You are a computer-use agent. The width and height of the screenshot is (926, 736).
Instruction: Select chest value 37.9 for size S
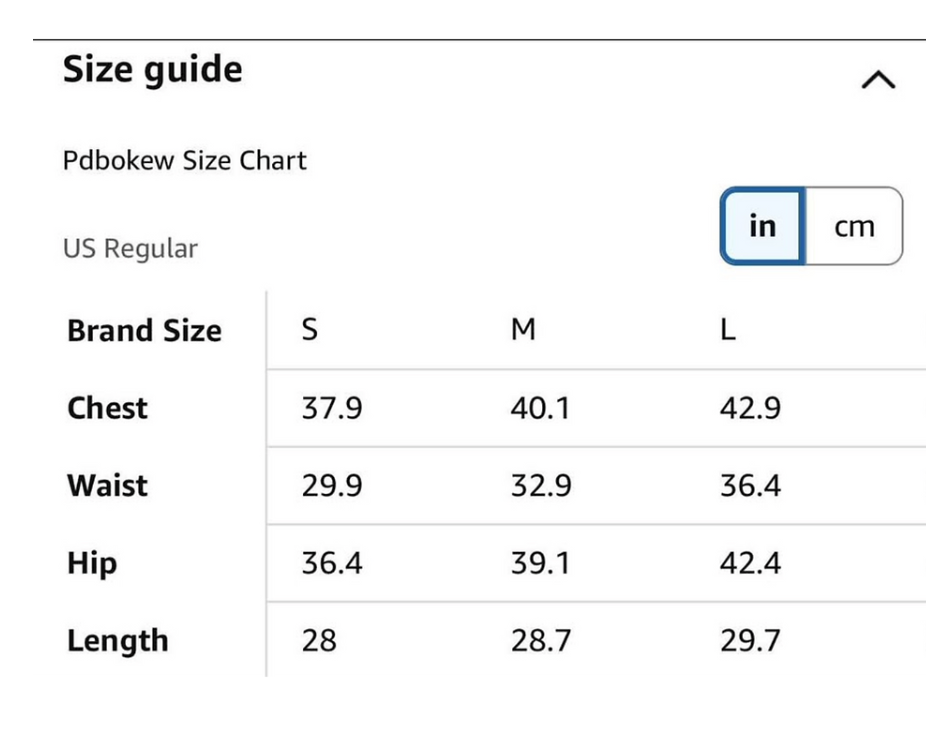point(331,408)
